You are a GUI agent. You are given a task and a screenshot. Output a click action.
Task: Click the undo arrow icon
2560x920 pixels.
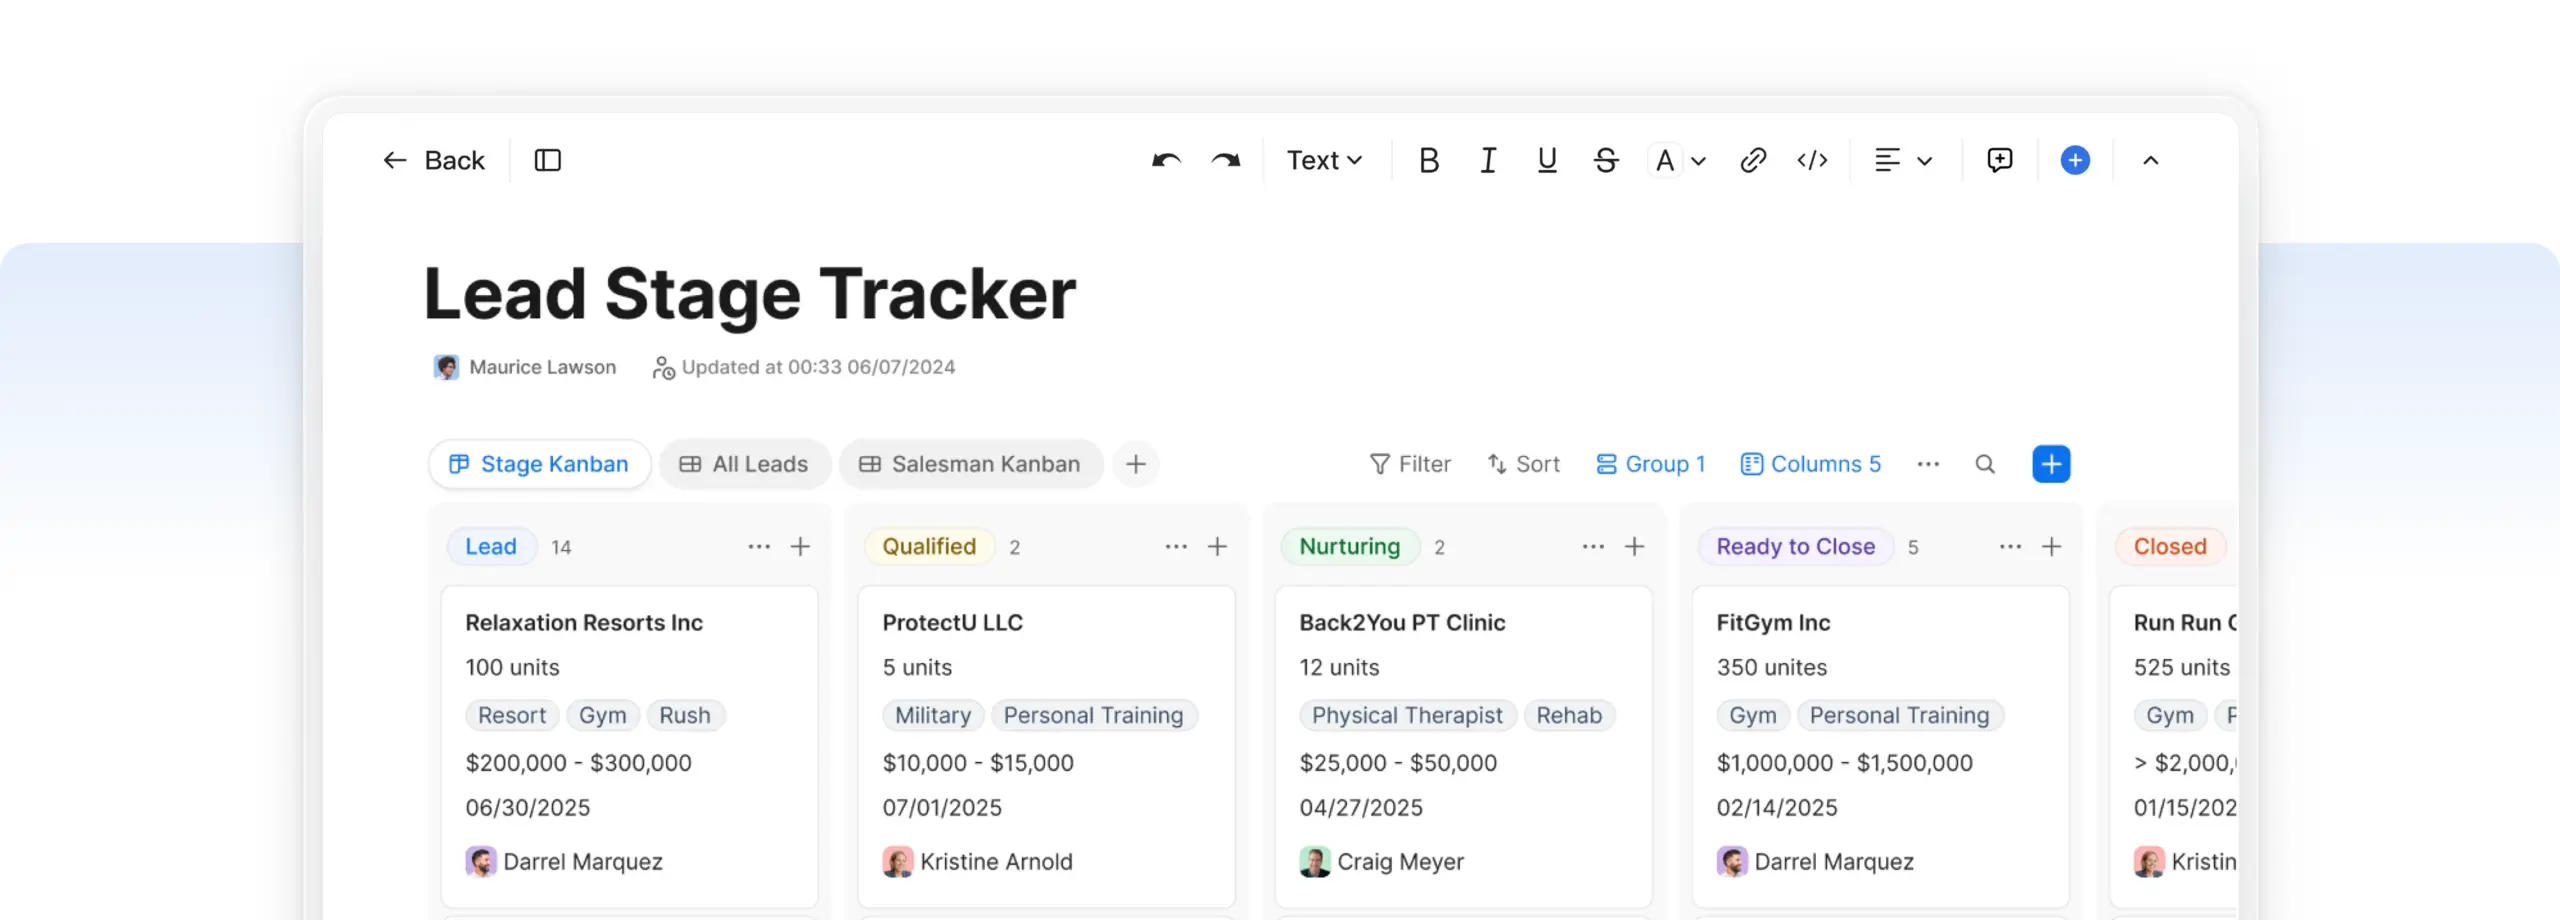1166,160
